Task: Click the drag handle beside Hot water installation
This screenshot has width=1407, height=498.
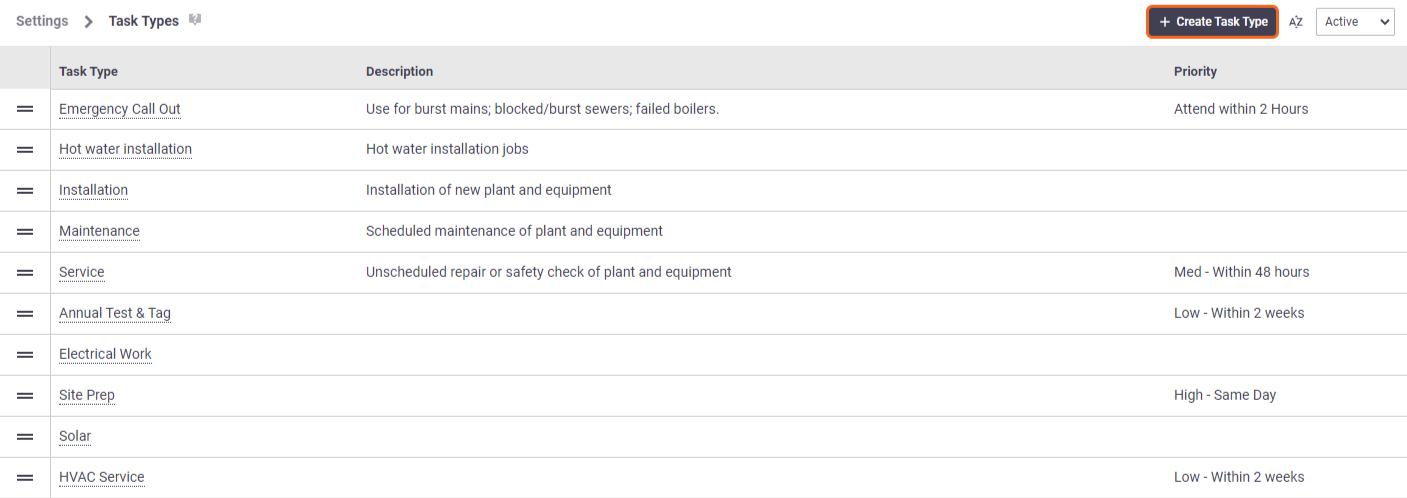Action: (25, 150)
